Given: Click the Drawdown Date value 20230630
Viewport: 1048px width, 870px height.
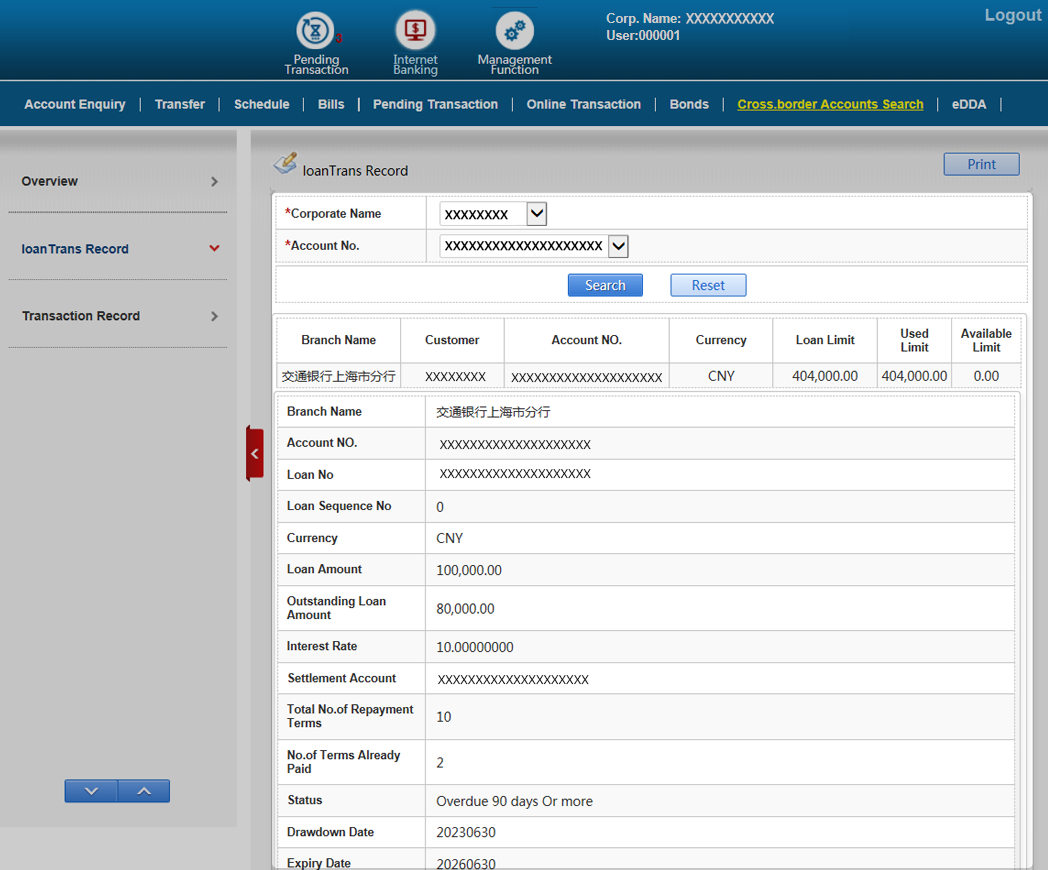Looking at the screenshot, I should 466,833.
